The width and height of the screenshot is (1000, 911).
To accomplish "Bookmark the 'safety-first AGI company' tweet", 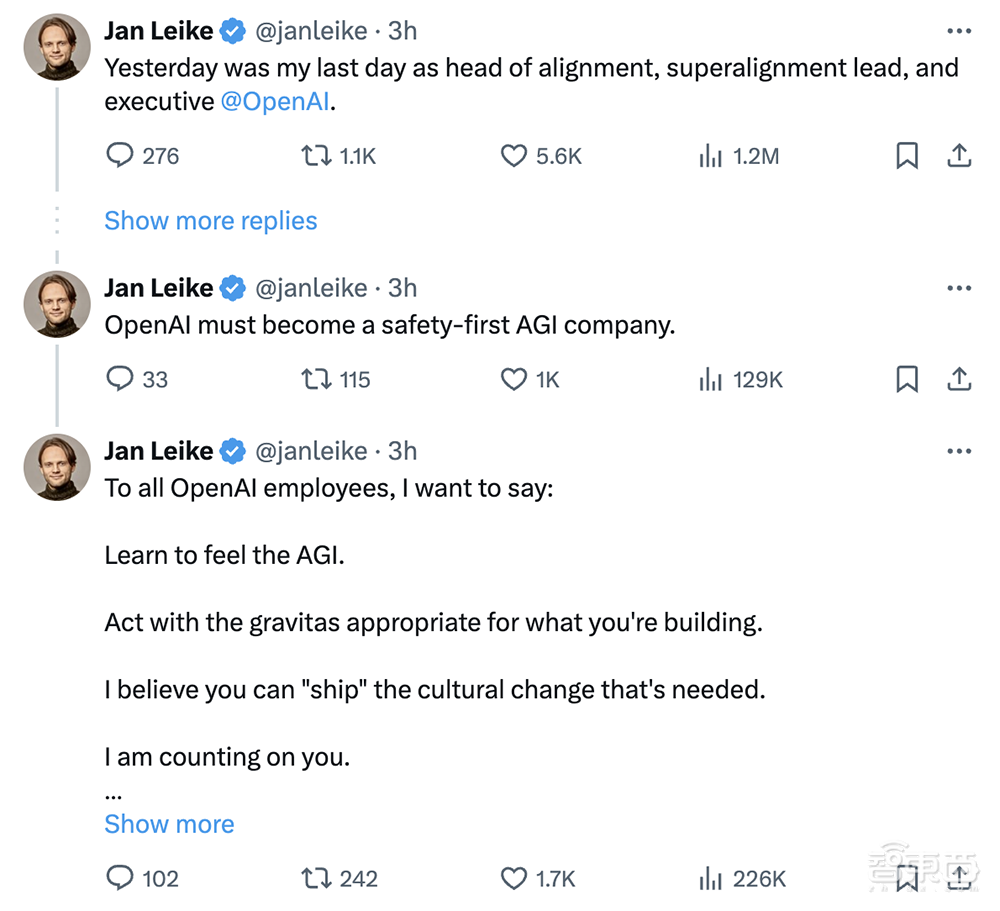I will coord(906,379).
